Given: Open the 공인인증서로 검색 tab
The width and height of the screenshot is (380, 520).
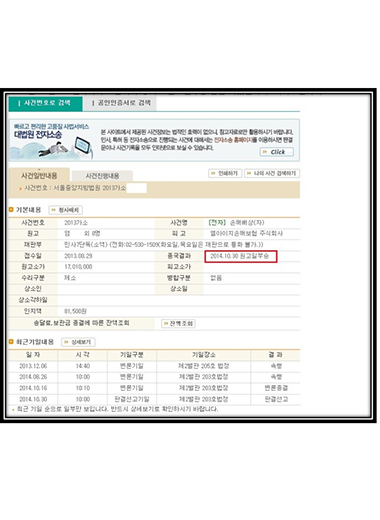Looking at the screenshot, I should click(120, 103).
